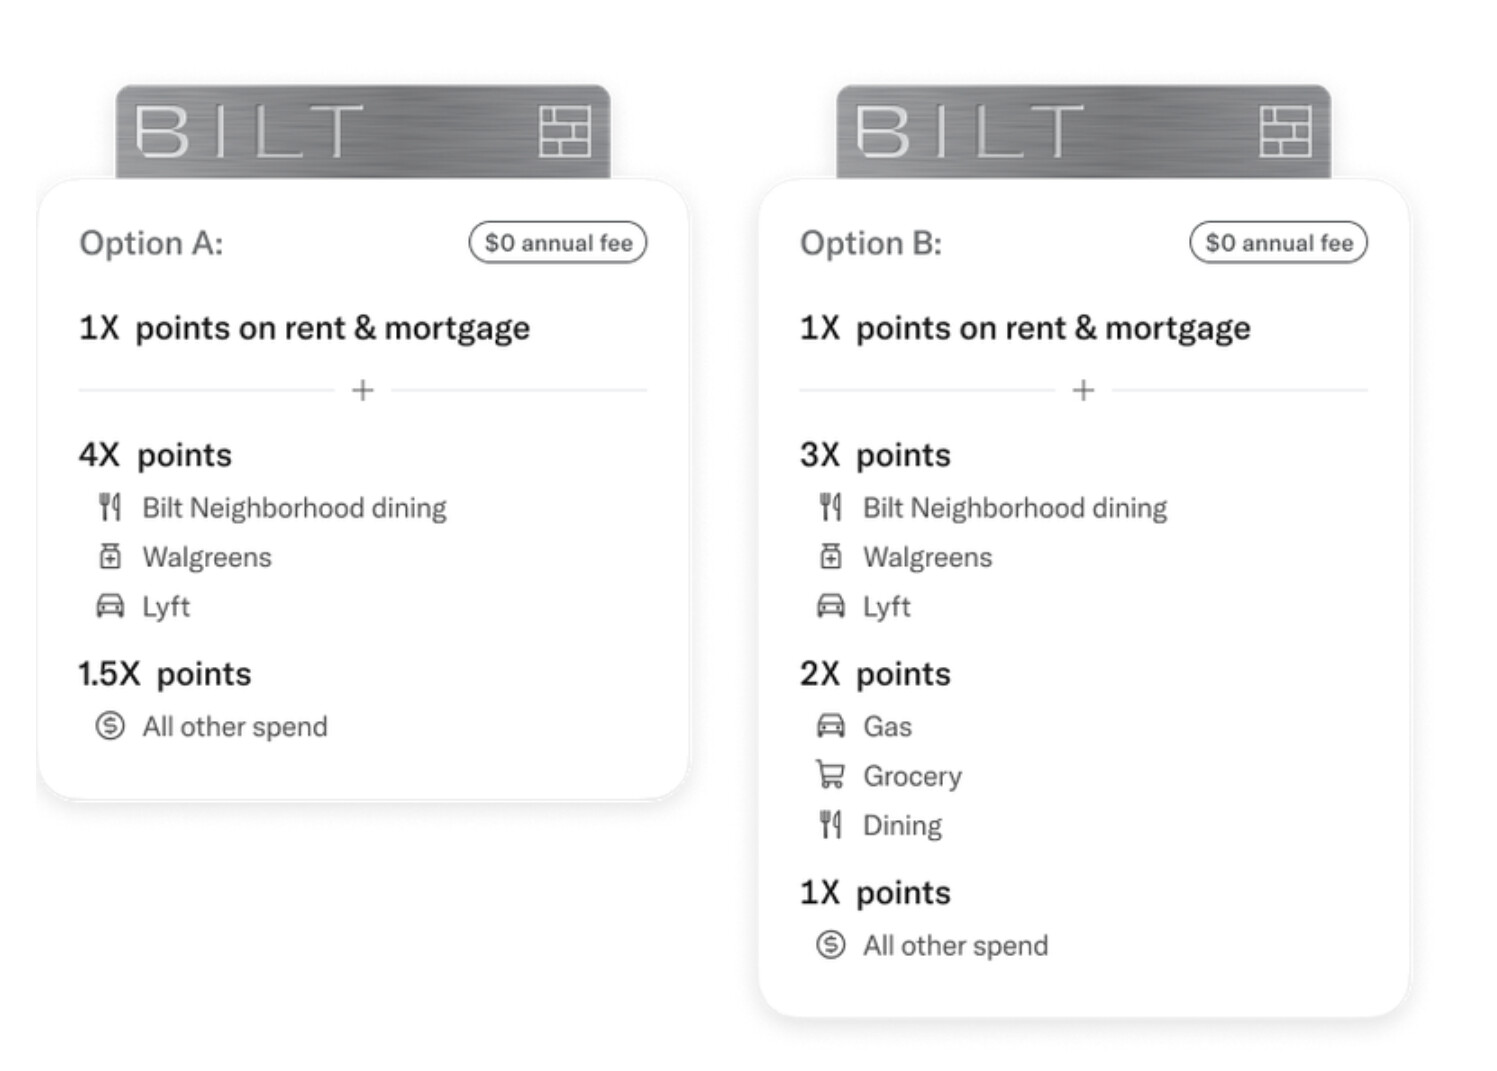The image size is (1497, 1071).
Task: Click the Lyft car icon in Option A
Action: [x=110, y=606]
